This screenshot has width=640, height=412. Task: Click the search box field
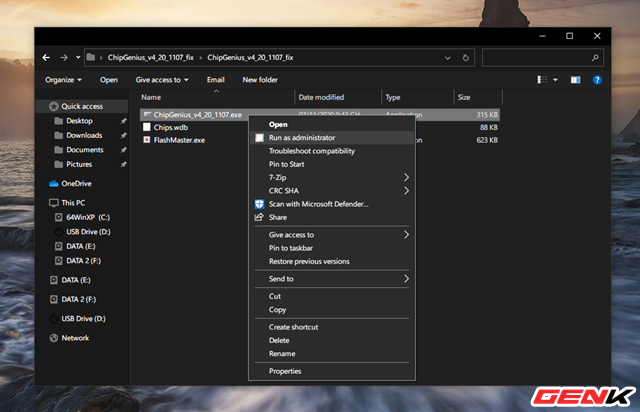542,58
